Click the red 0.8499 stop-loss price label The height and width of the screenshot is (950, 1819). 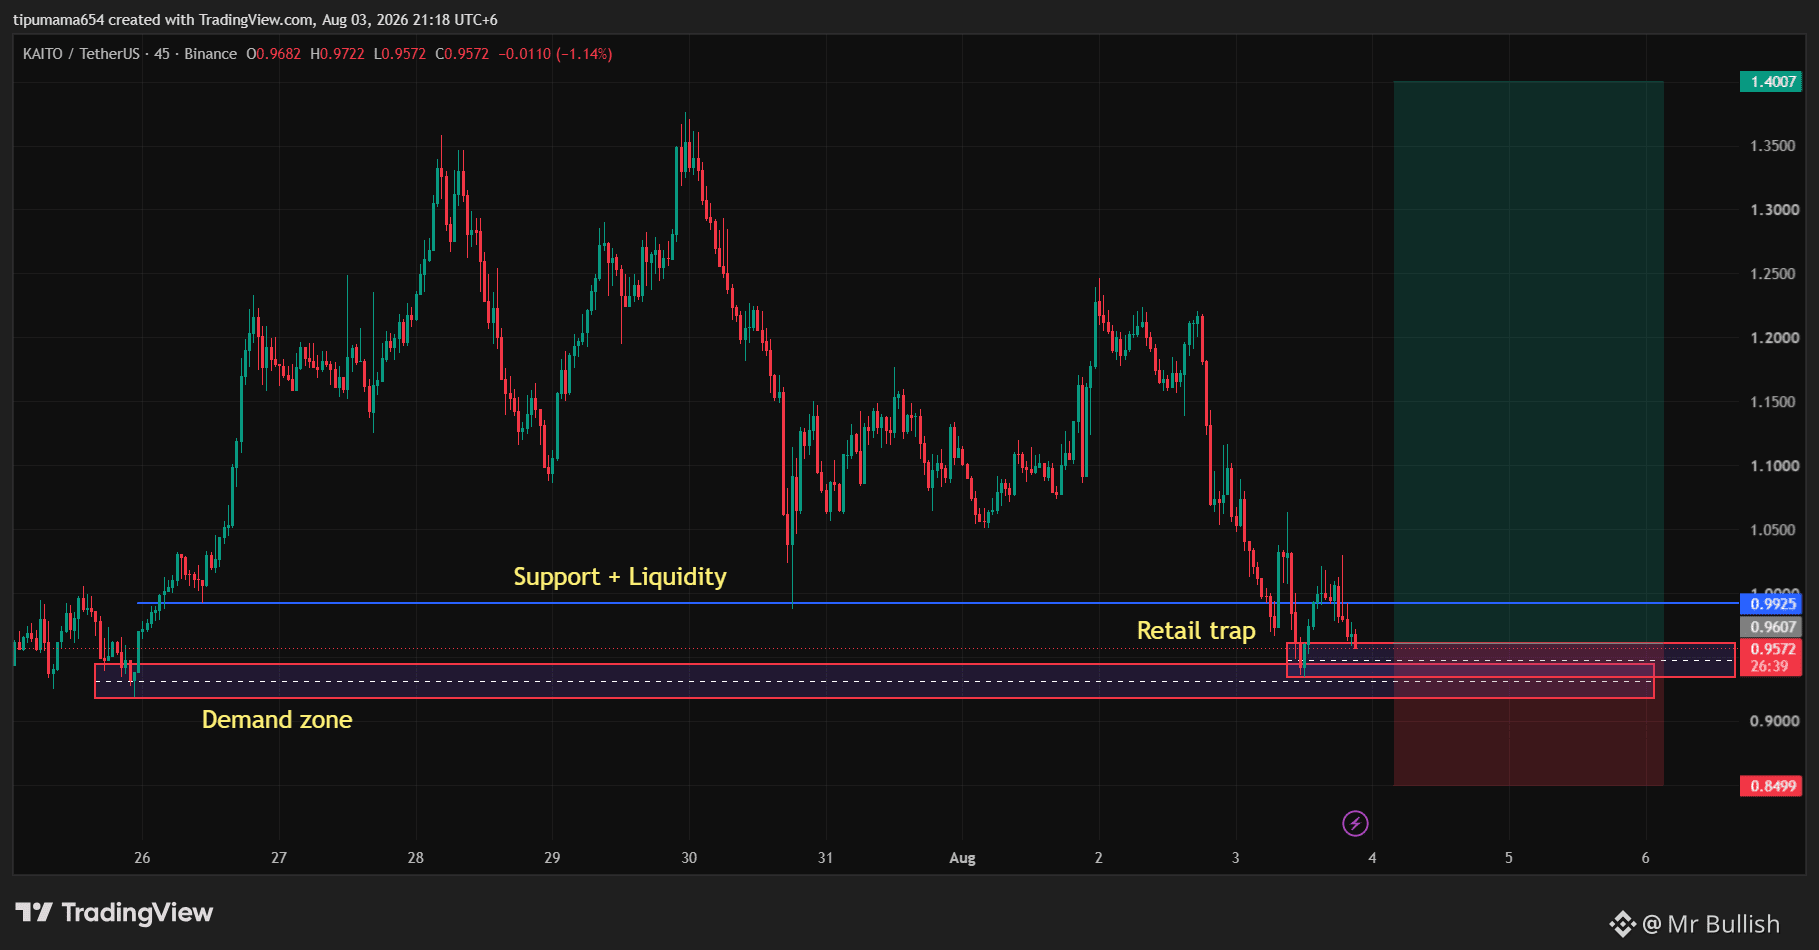pos(1771,786)
